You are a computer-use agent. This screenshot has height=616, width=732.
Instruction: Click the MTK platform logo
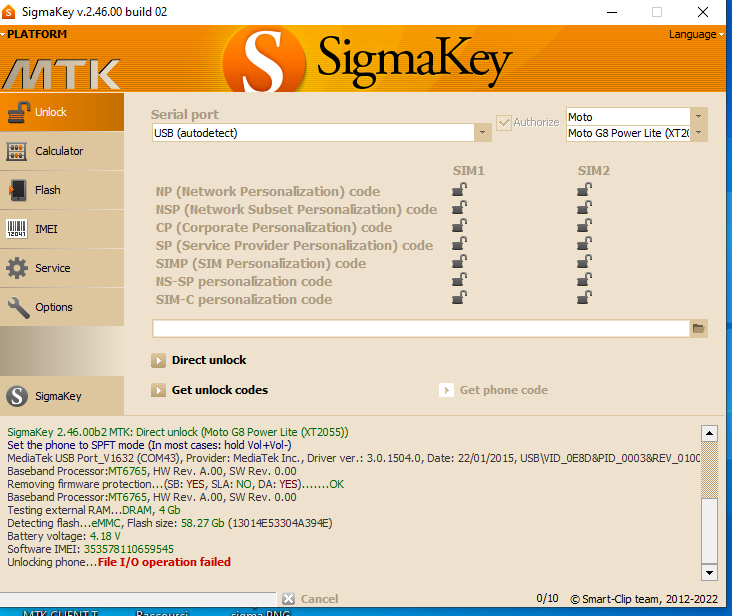[62, 74]
